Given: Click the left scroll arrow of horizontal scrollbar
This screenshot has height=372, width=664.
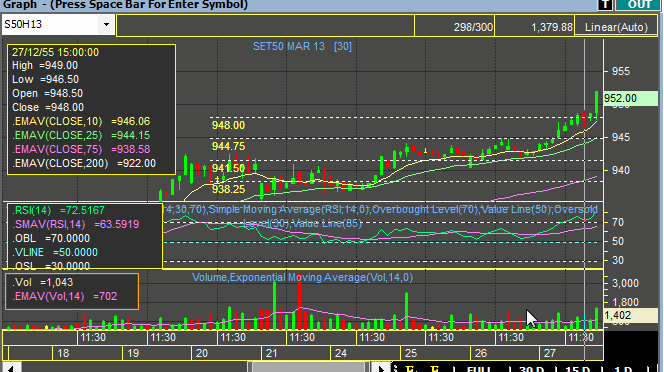Looking at the screenshot, I should coord(11,368).
